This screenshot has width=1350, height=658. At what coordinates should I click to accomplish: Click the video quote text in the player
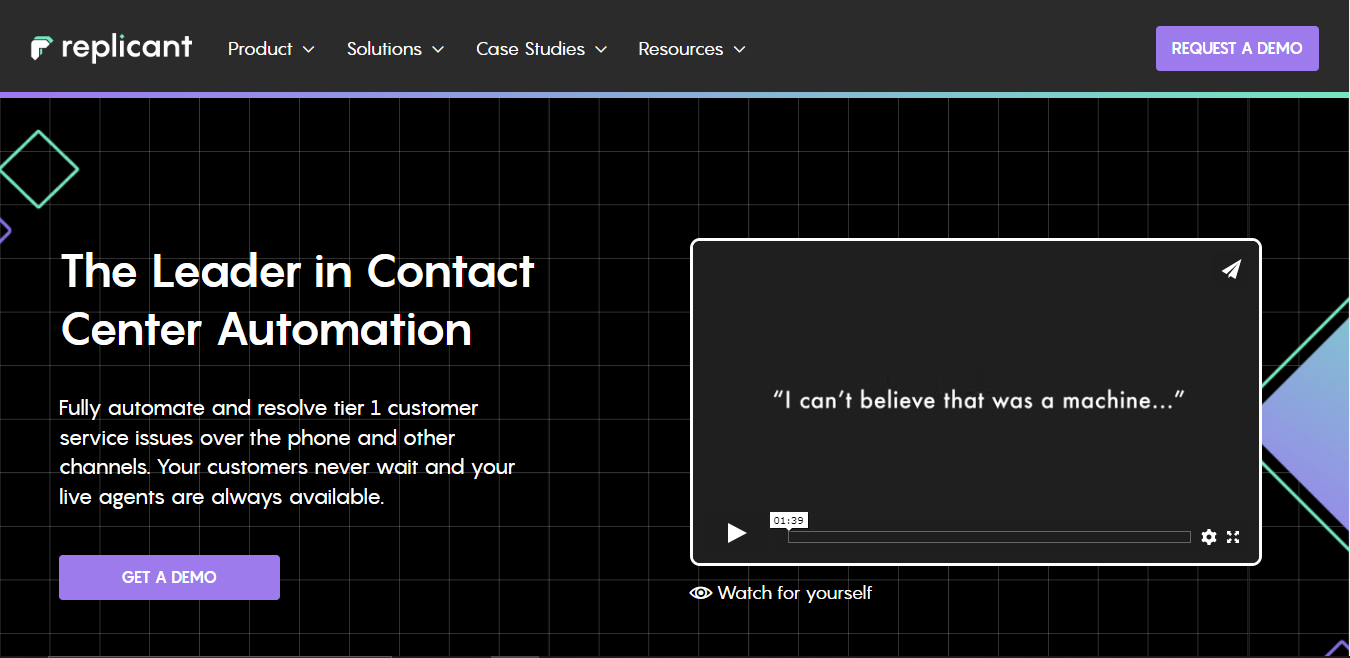click(x=978, y=400)
